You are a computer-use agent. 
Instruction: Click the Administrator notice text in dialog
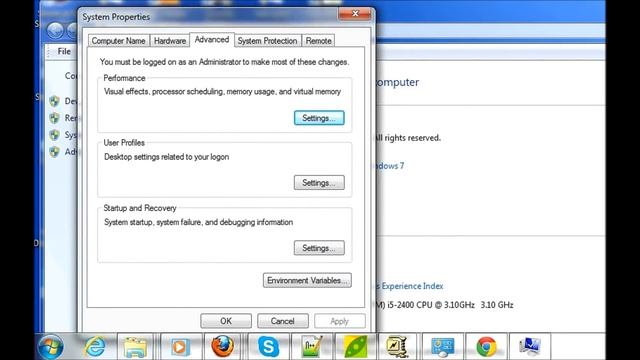click(224, 62)
